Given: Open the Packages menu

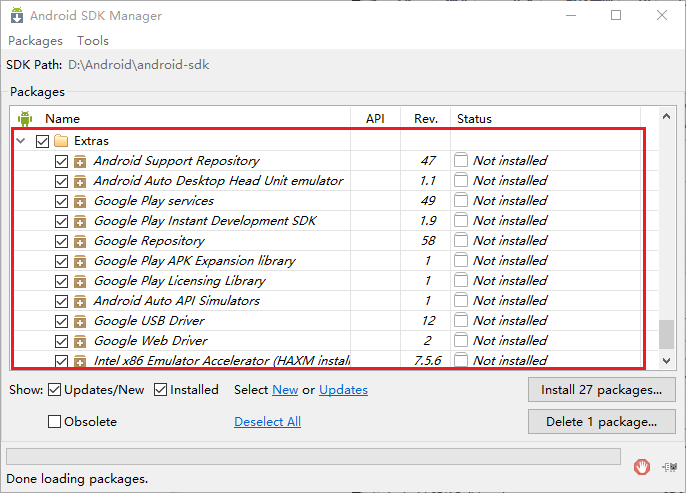Looking at the screenshot, I should pyautogui.click(x=35, y=41).
